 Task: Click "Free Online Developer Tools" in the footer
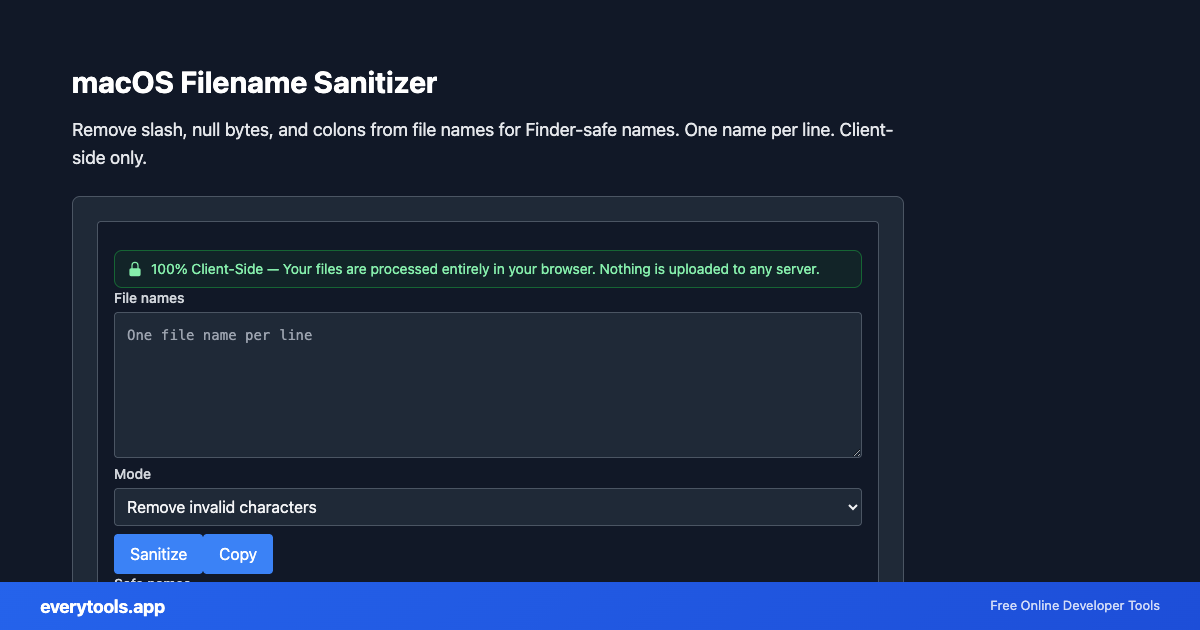point(1075,606)
